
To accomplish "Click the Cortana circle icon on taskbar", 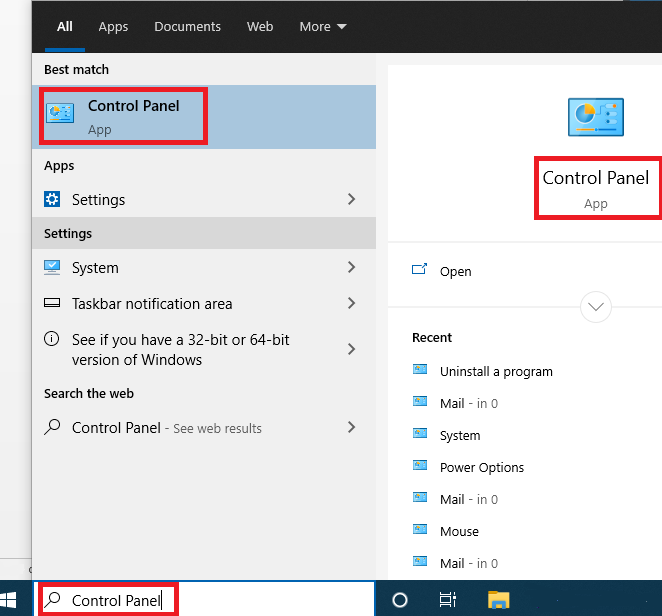I will [399, 600].
